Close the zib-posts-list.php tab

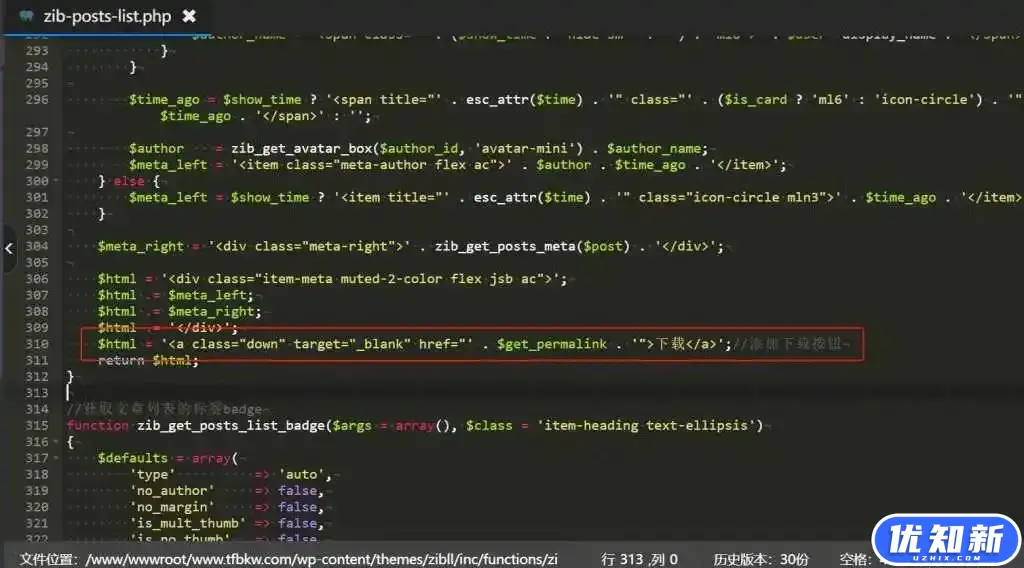189,17
